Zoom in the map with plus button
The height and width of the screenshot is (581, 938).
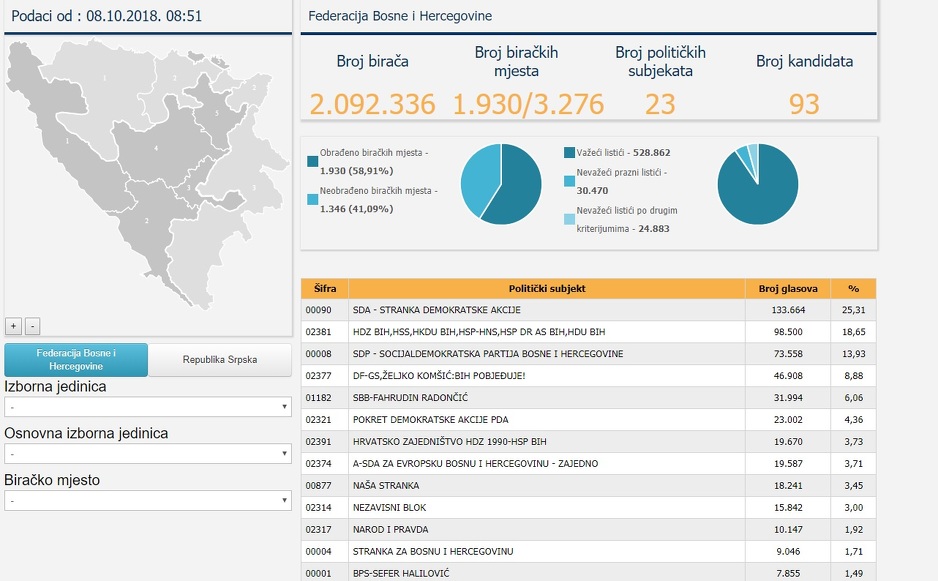coord(13,326)
